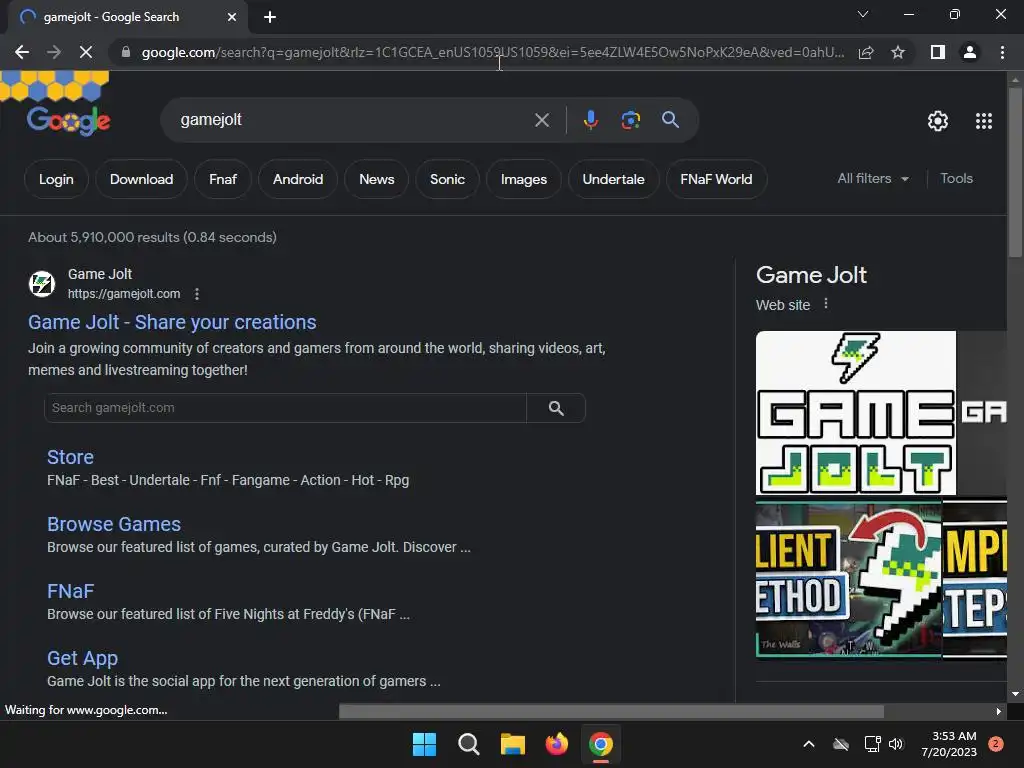This screenshot has height=768, width=1024.
Task: Click the scroll right arrow
Action: [999, 711]
